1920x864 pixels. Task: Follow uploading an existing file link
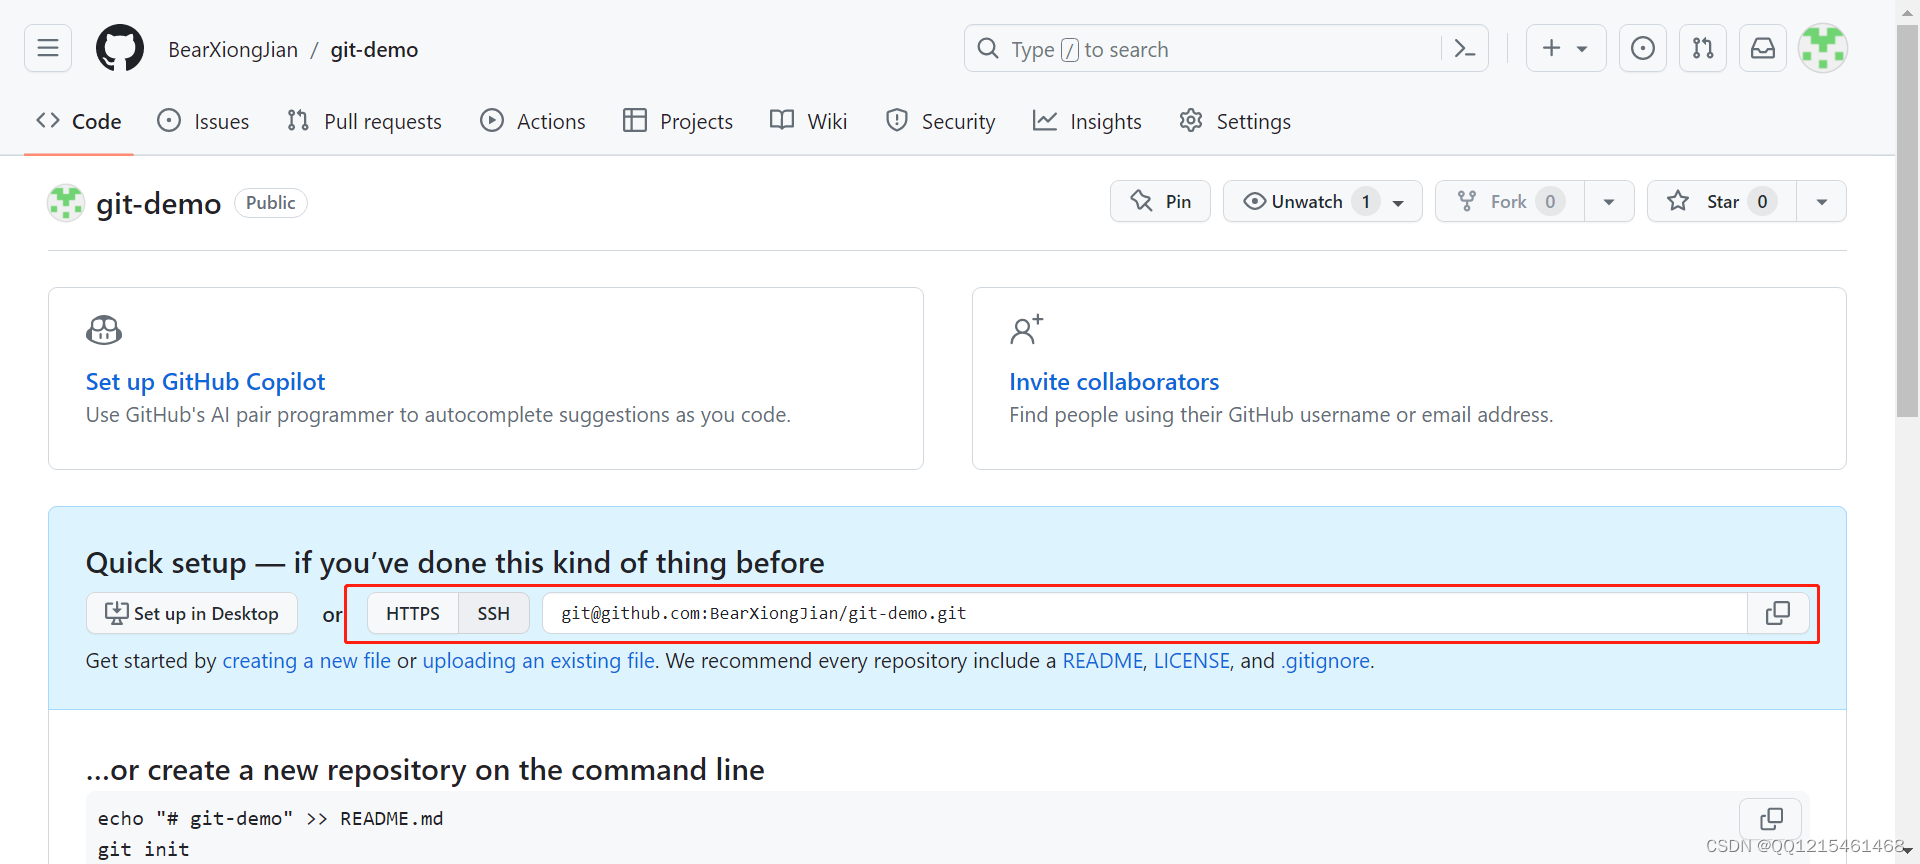click(539, 661)
